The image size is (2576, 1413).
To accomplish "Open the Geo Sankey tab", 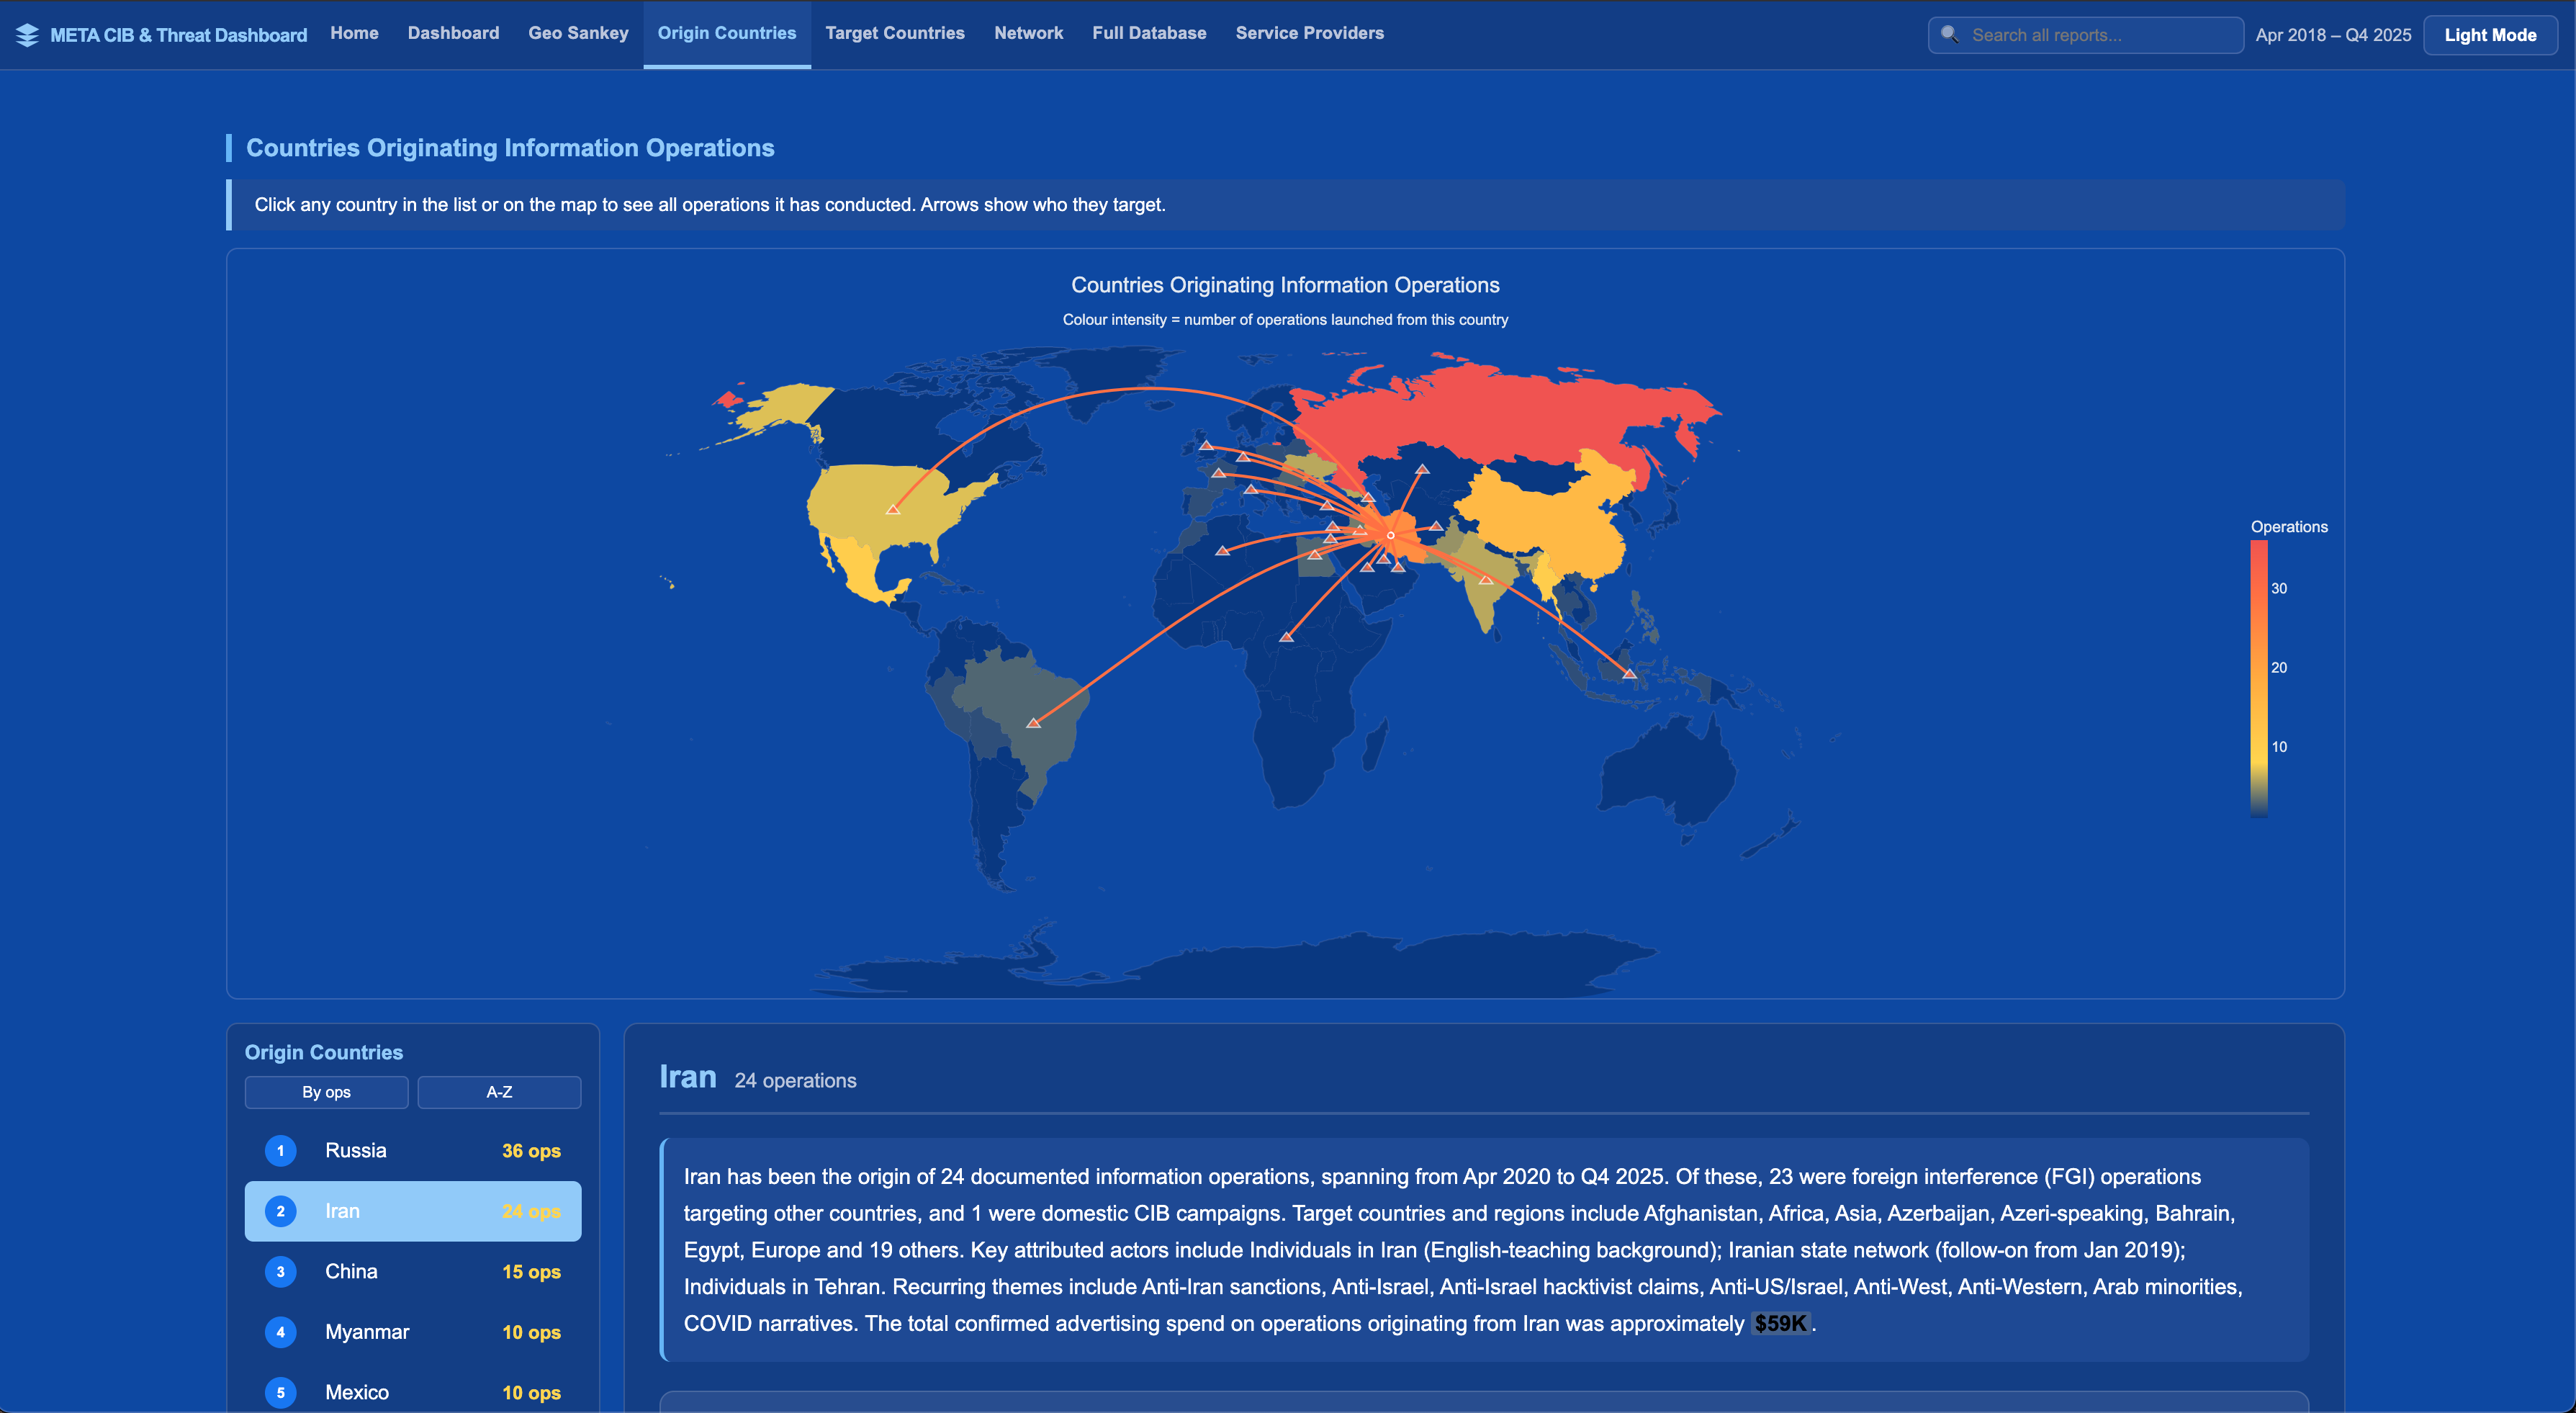I will pyautogui.click(x=578, y=33).
